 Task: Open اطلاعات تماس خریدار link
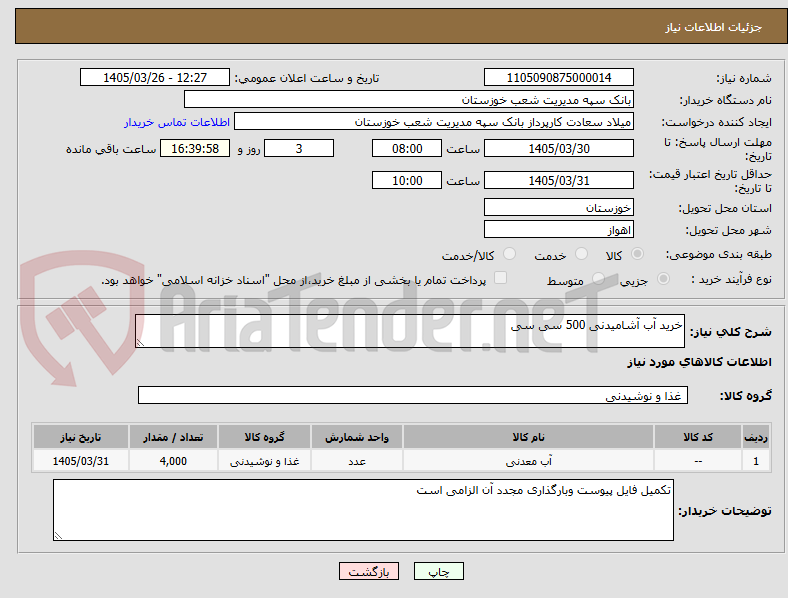(177, 122)
